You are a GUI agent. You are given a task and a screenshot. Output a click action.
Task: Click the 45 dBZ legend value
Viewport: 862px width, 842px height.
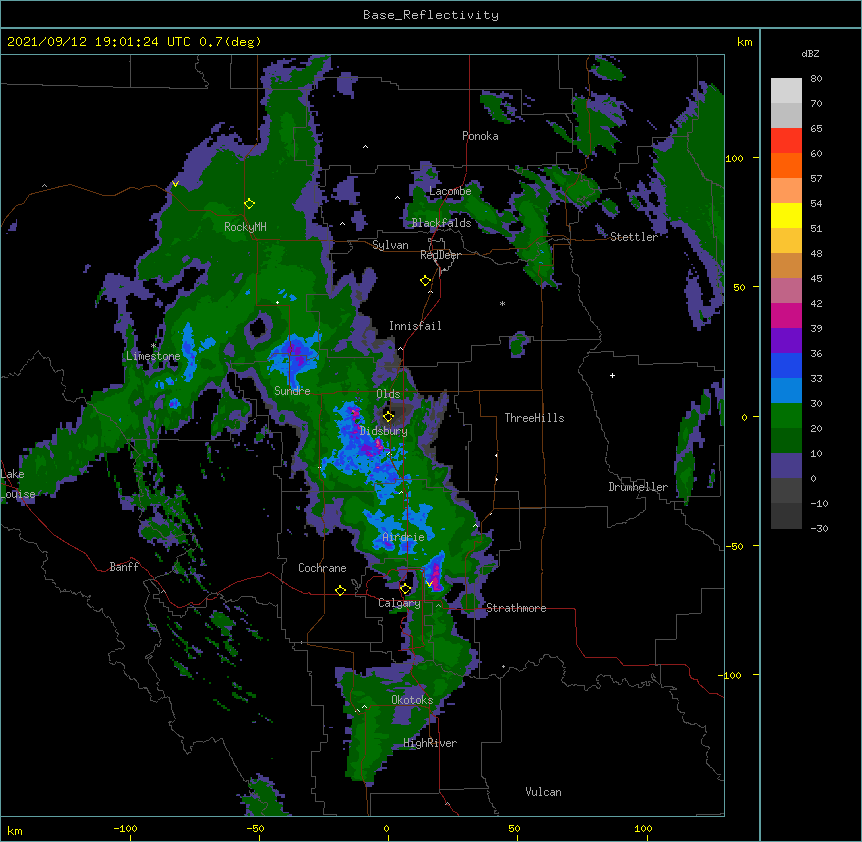click(816, 279)
